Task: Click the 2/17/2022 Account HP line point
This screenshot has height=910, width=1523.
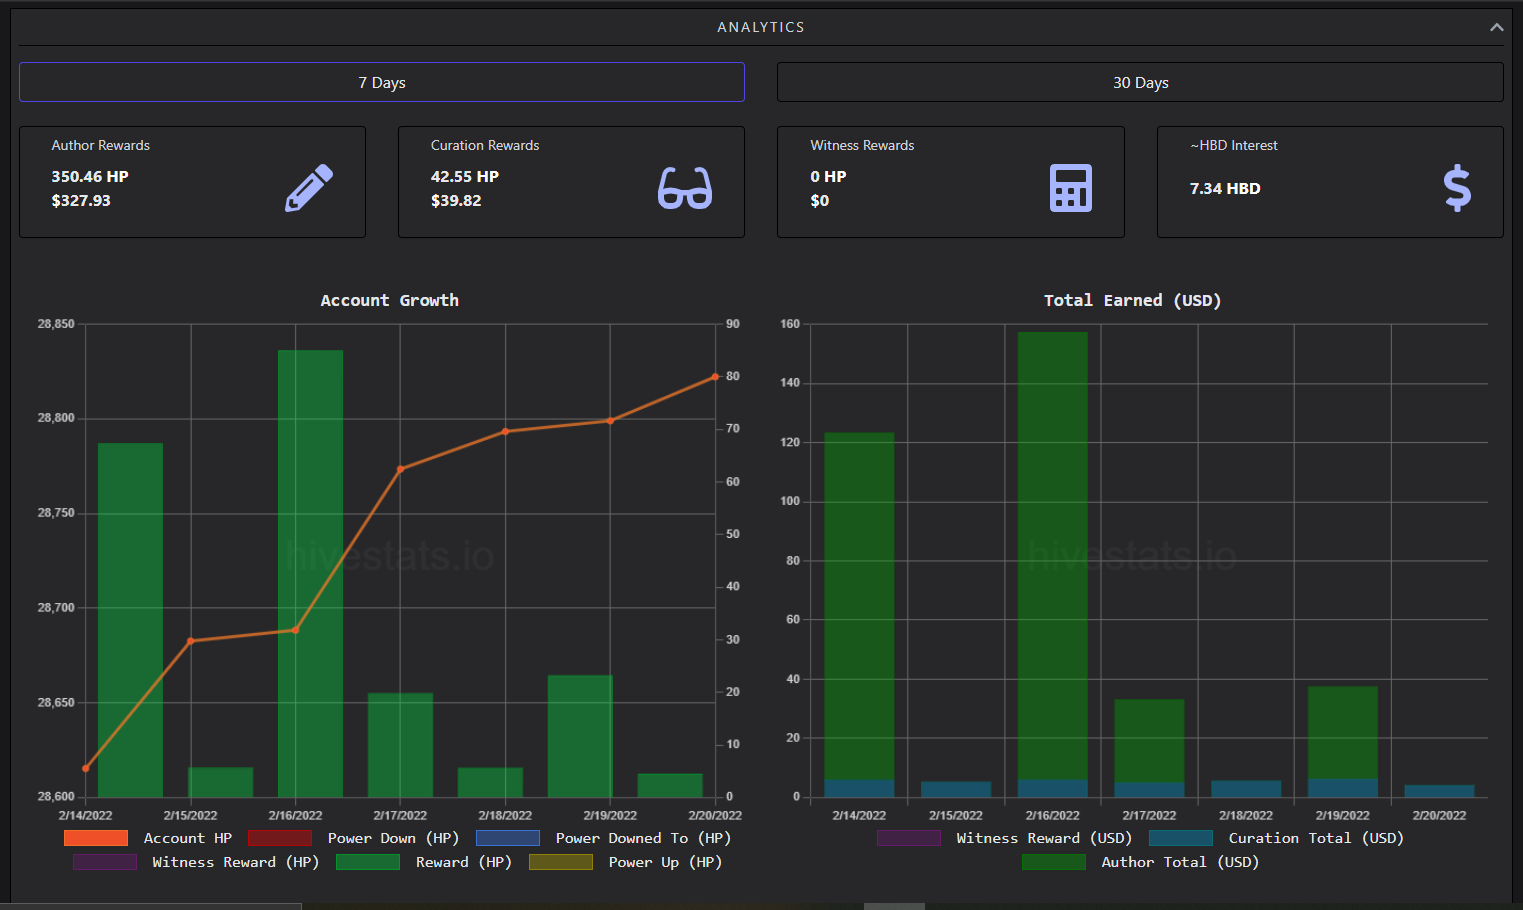Action: pos(400,469)
